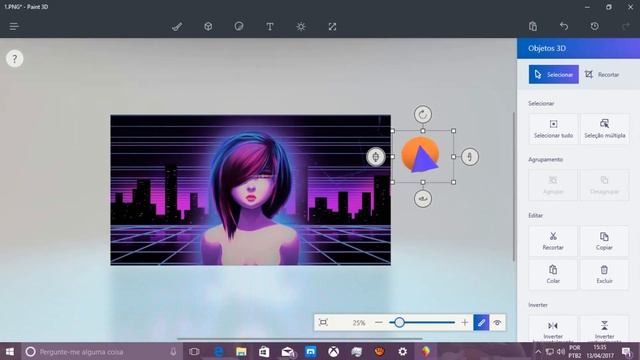This screenshot has width=640, height=360.
Task: Click the X-axis rotation handle below object
Action: click(x=423, y=199)
